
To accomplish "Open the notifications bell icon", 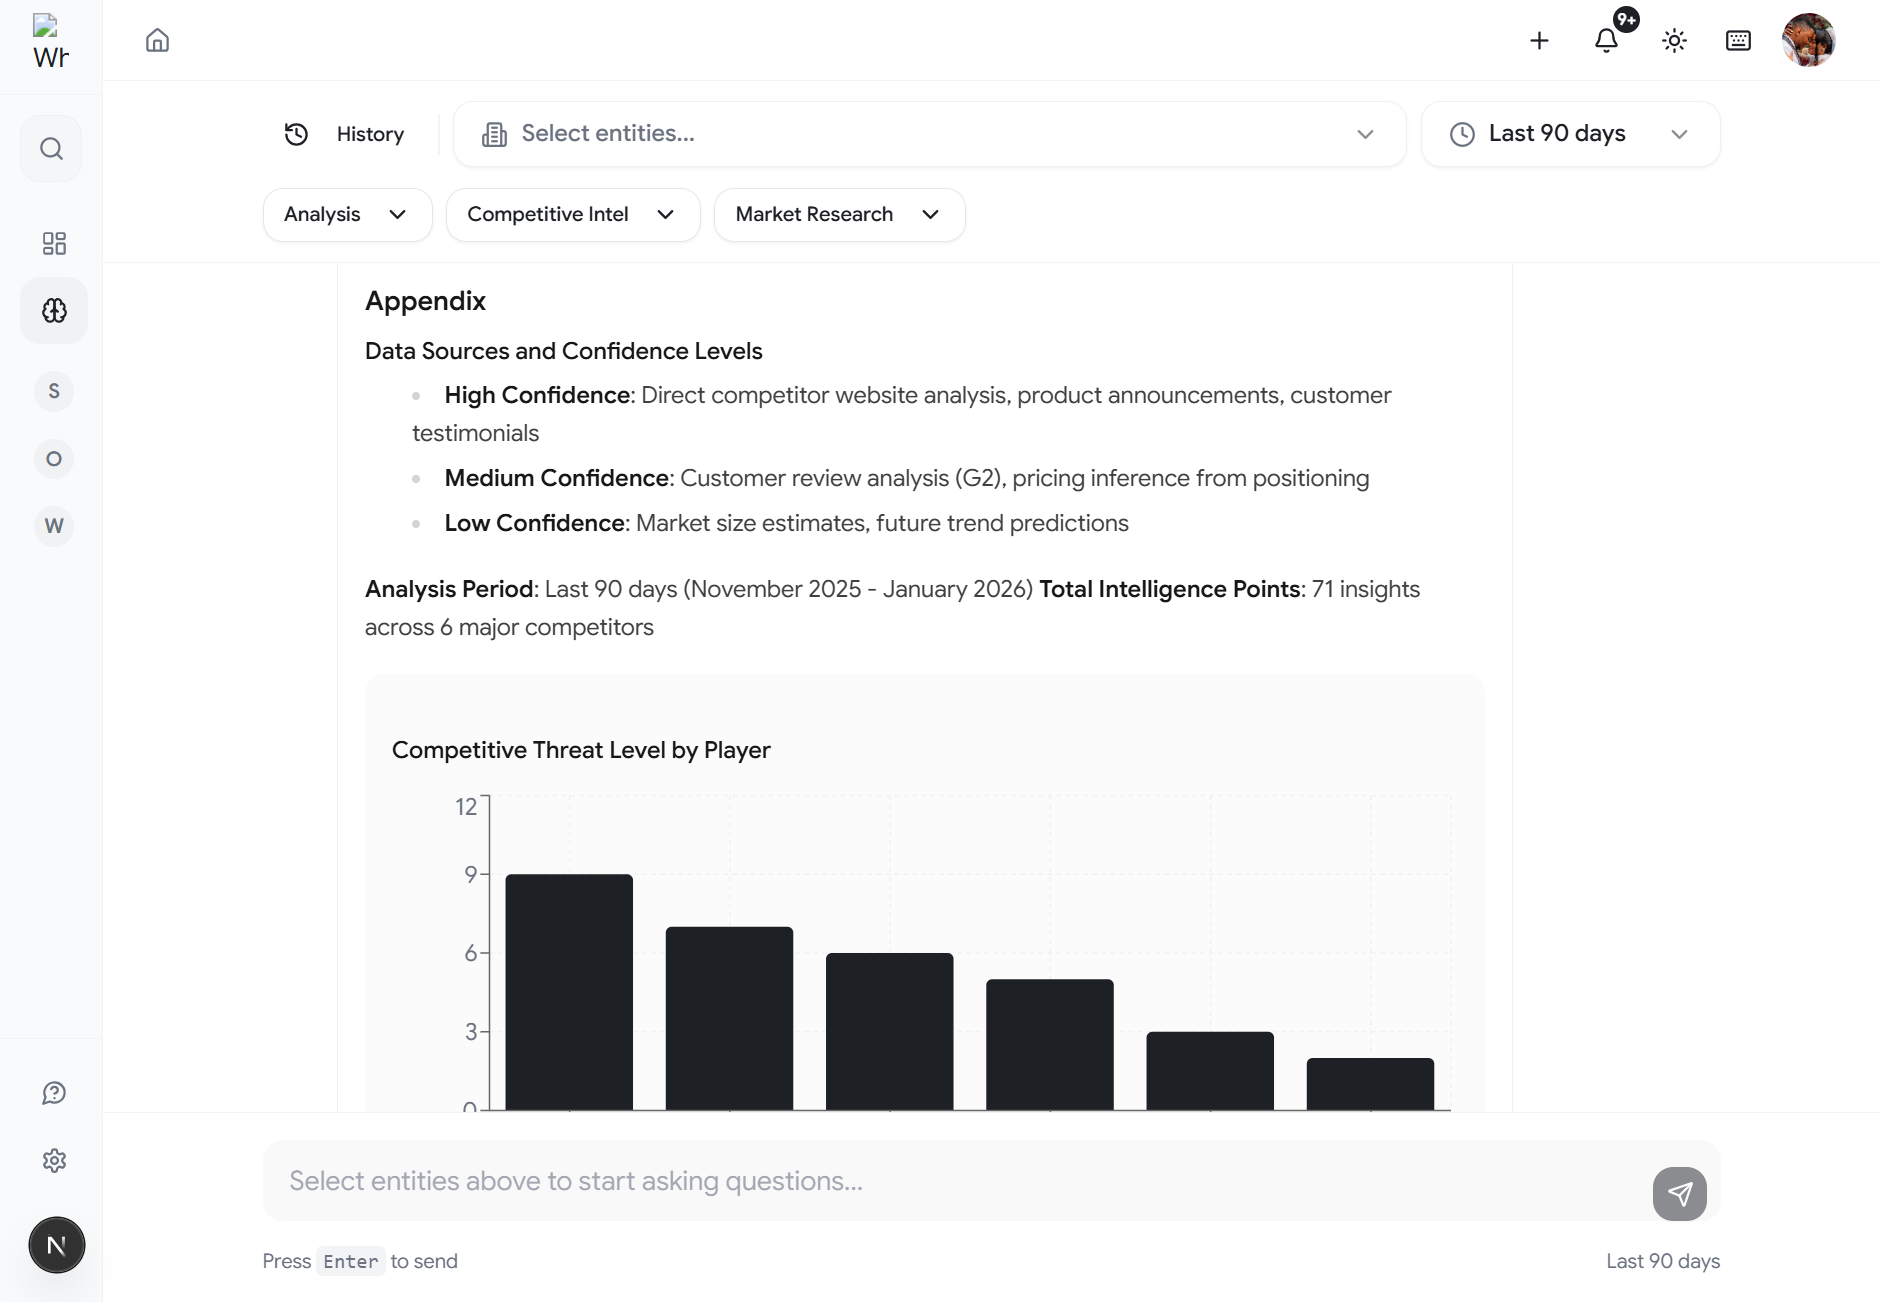I will coord(1606,40).
